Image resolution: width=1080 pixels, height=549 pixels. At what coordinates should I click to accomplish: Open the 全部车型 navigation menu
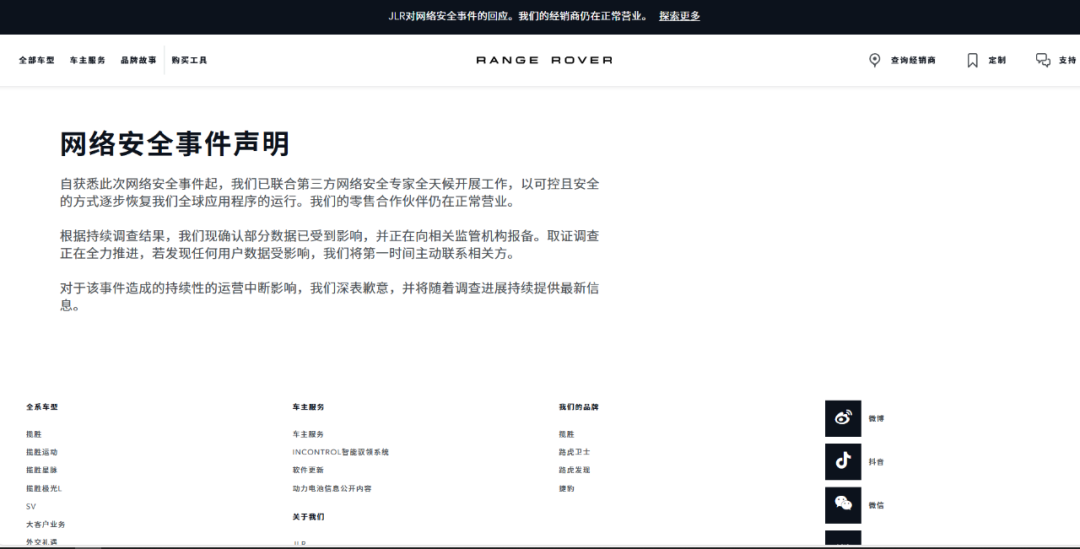point(37,60)
